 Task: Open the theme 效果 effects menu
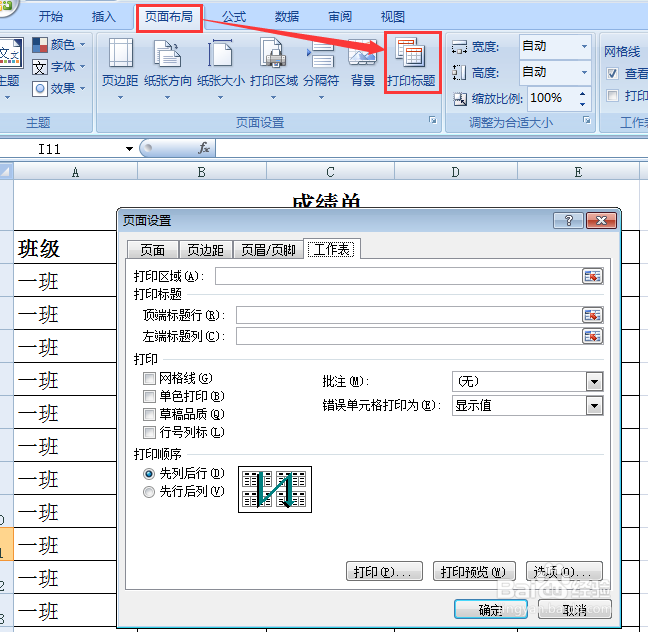59,88
